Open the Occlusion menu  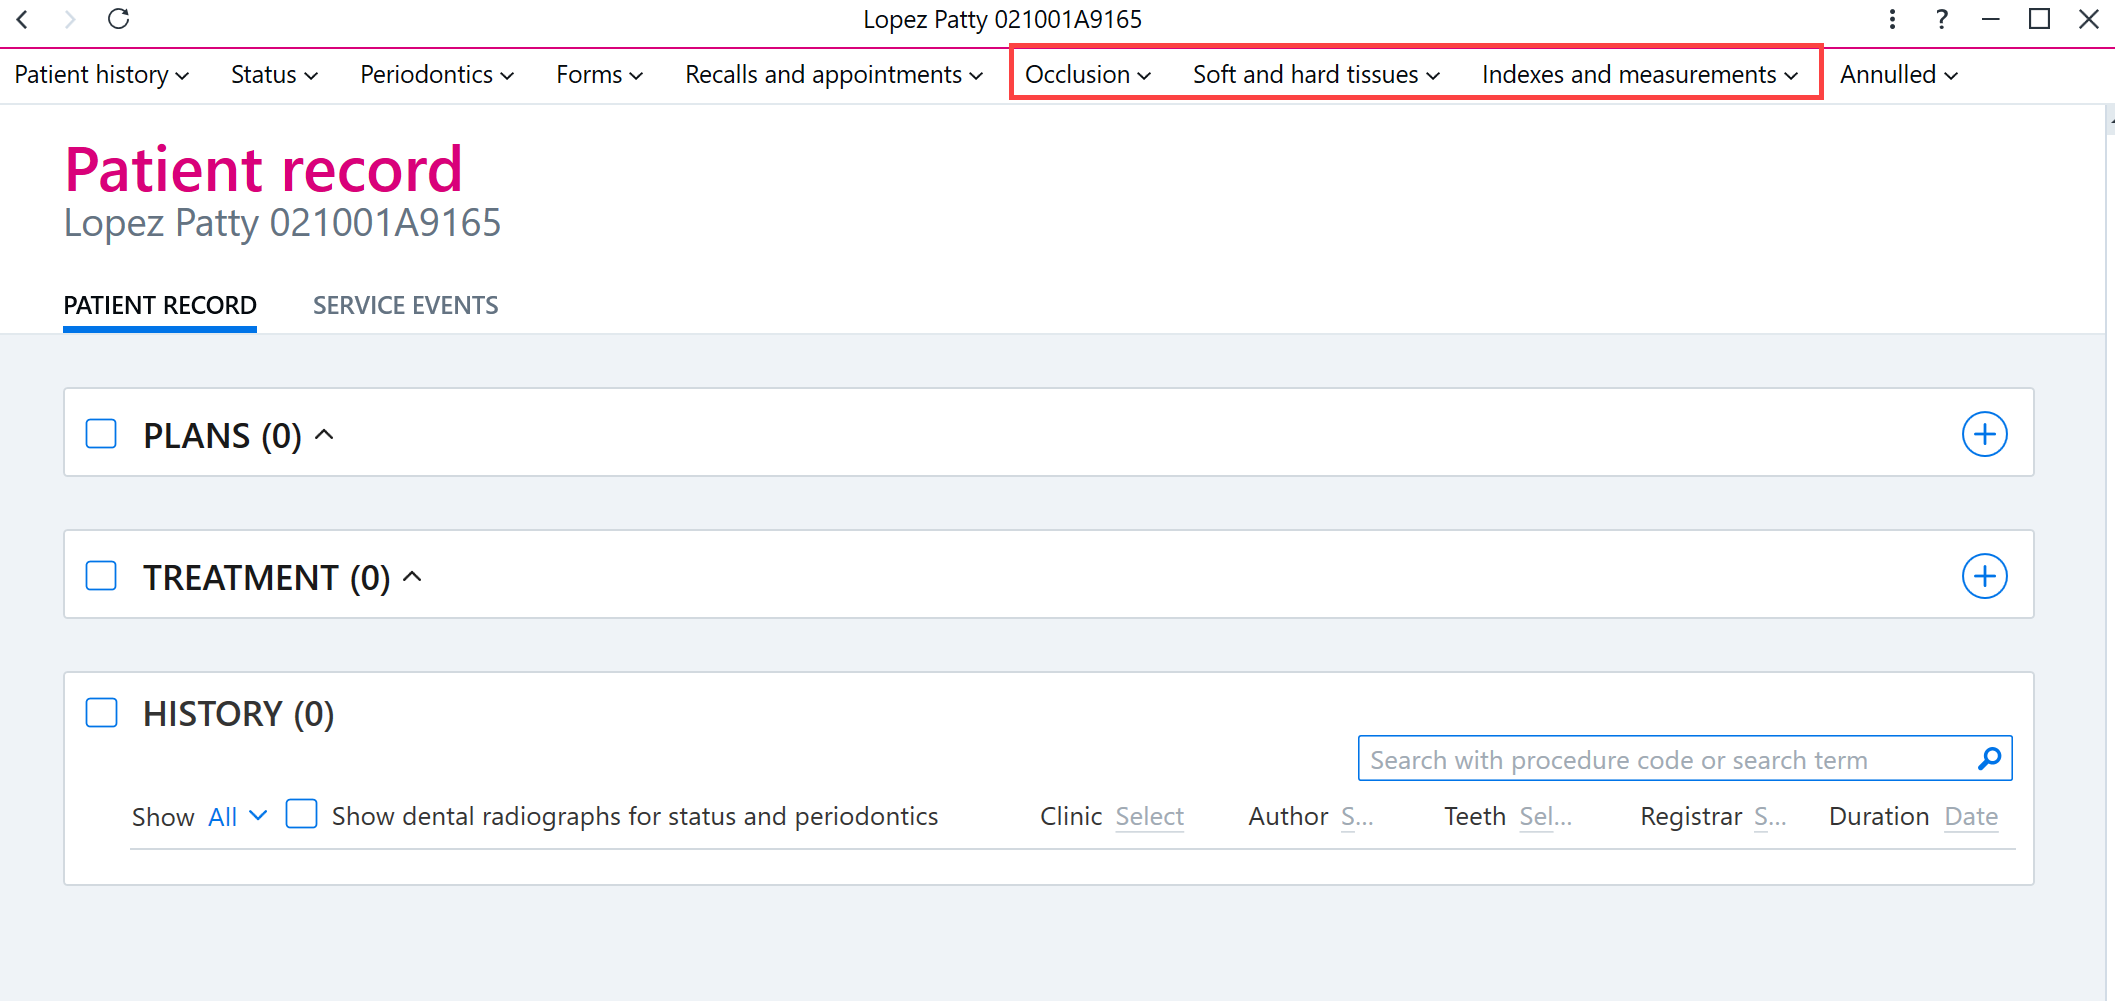point(1088,75)
